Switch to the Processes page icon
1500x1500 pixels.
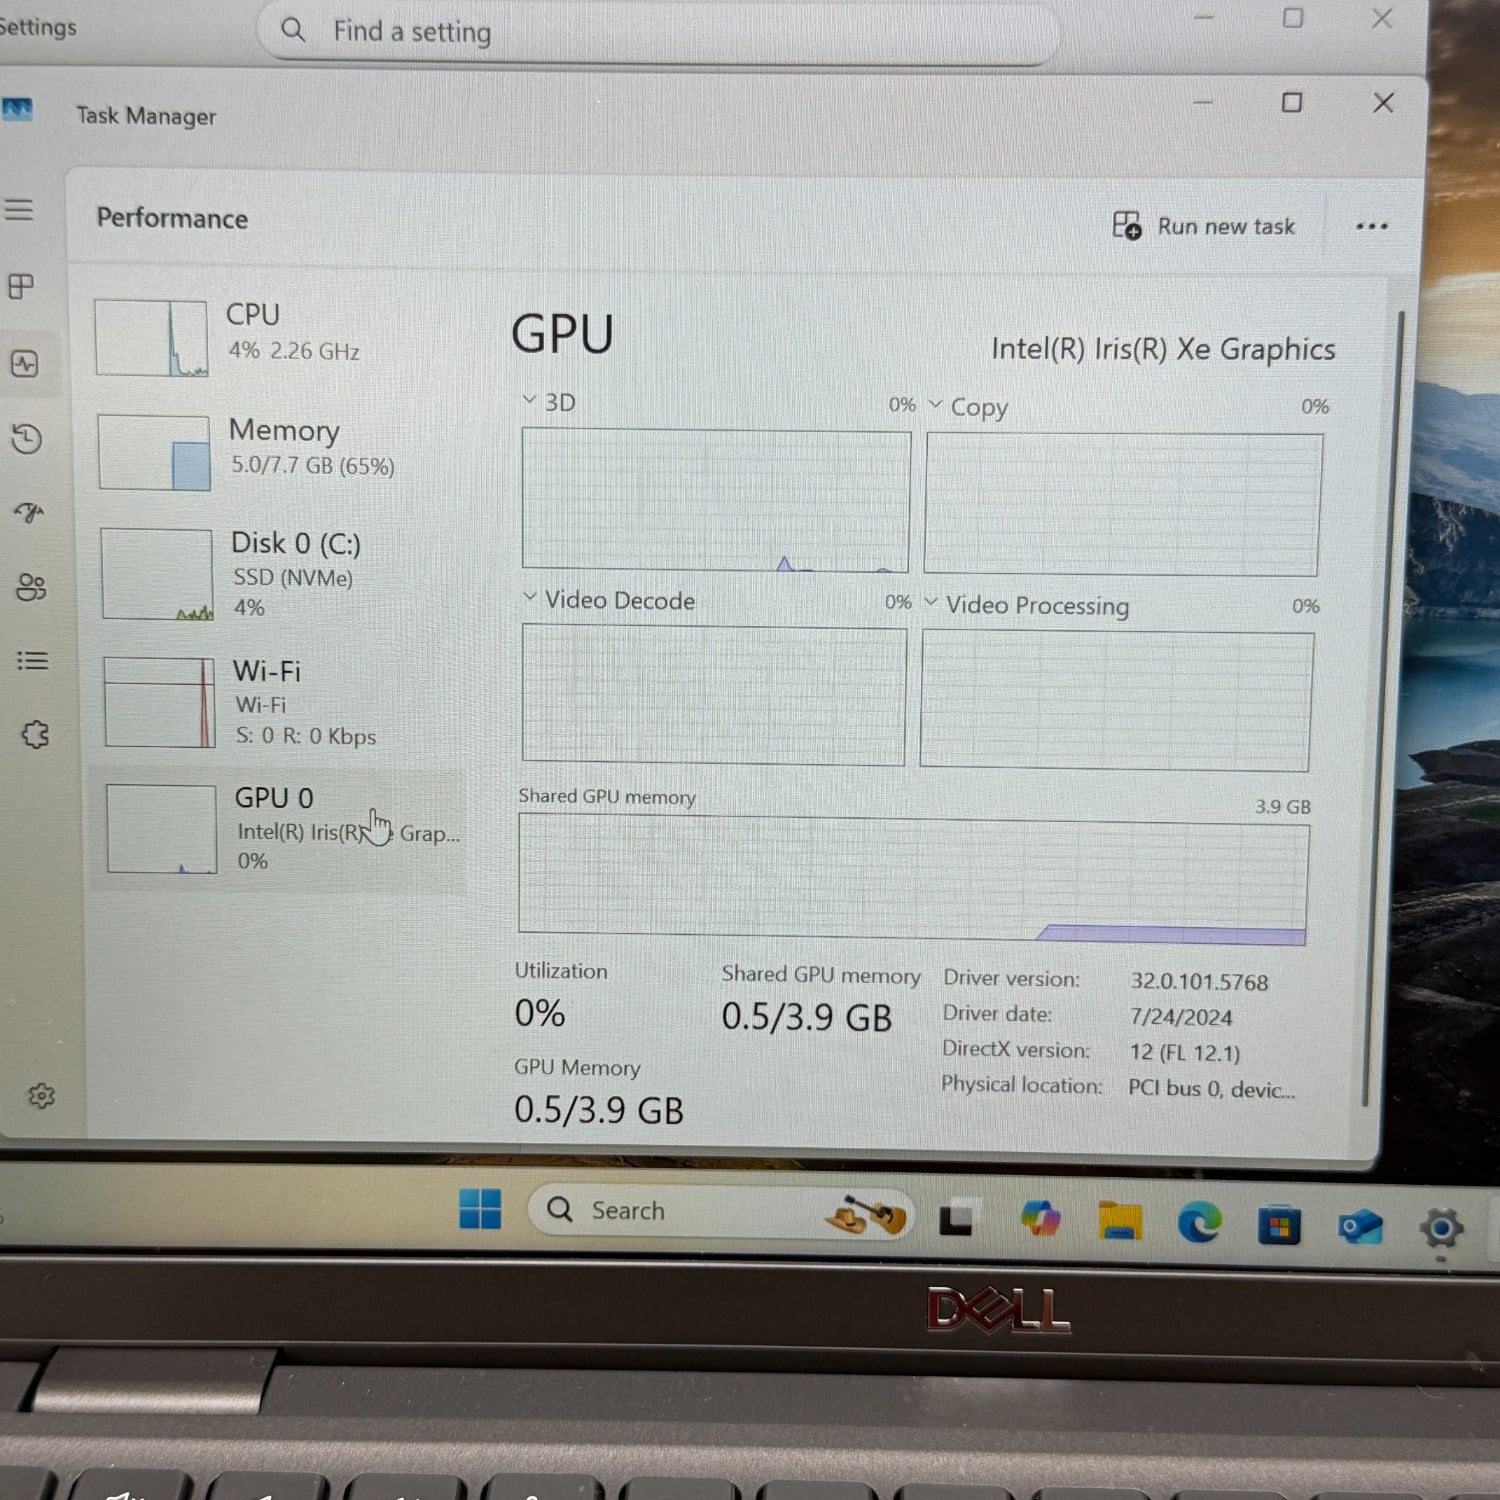(21, 287)
